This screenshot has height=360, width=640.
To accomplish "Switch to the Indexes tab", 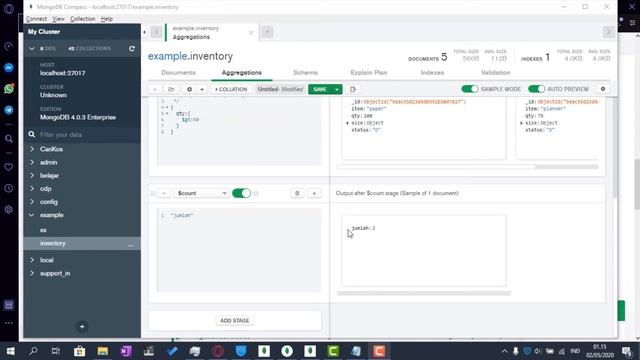I will 432,72.
